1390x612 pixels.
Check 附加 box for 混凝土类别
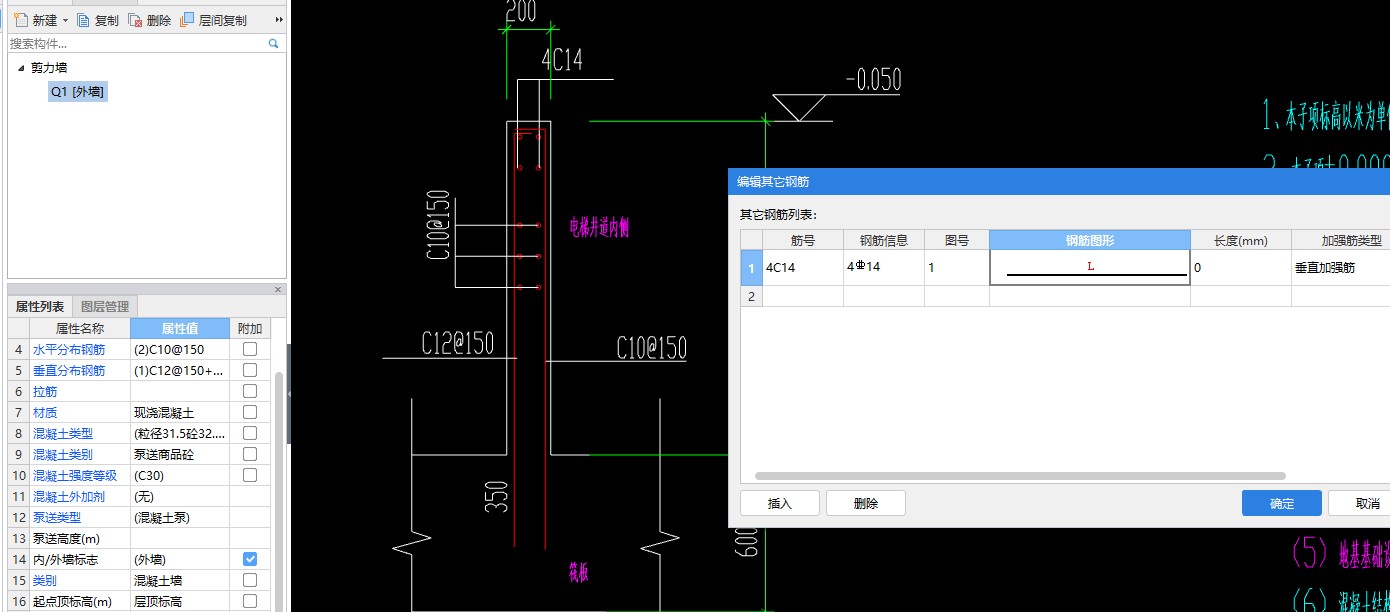tap(250, 454)
